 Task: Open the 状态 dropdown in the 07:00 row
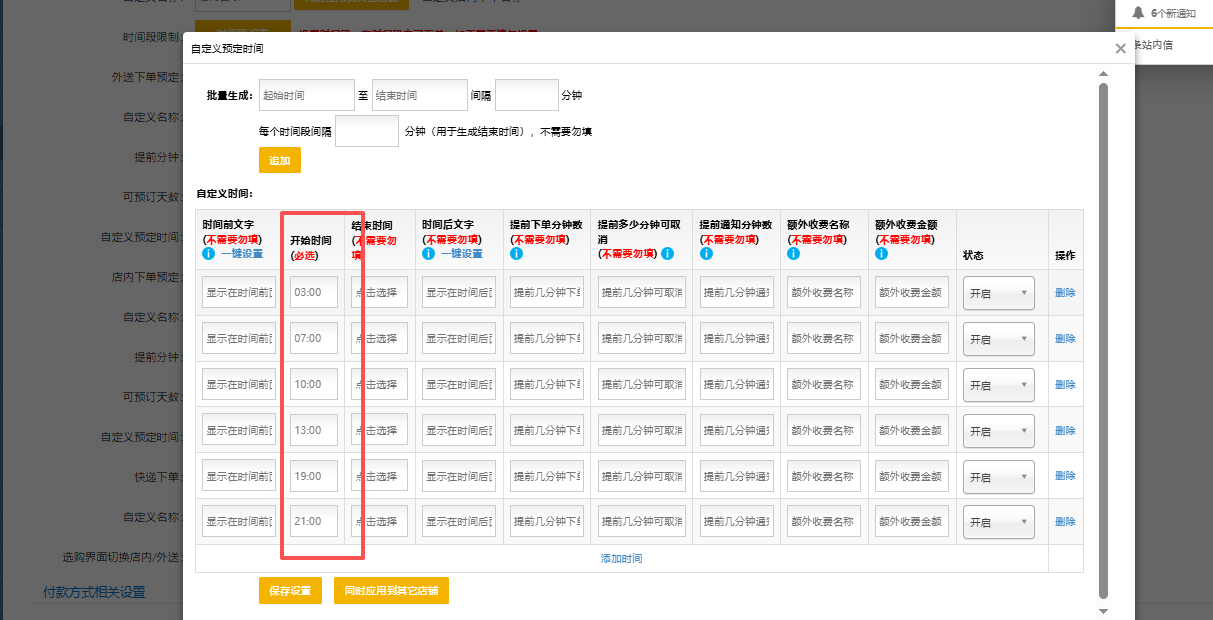[998, 339]
